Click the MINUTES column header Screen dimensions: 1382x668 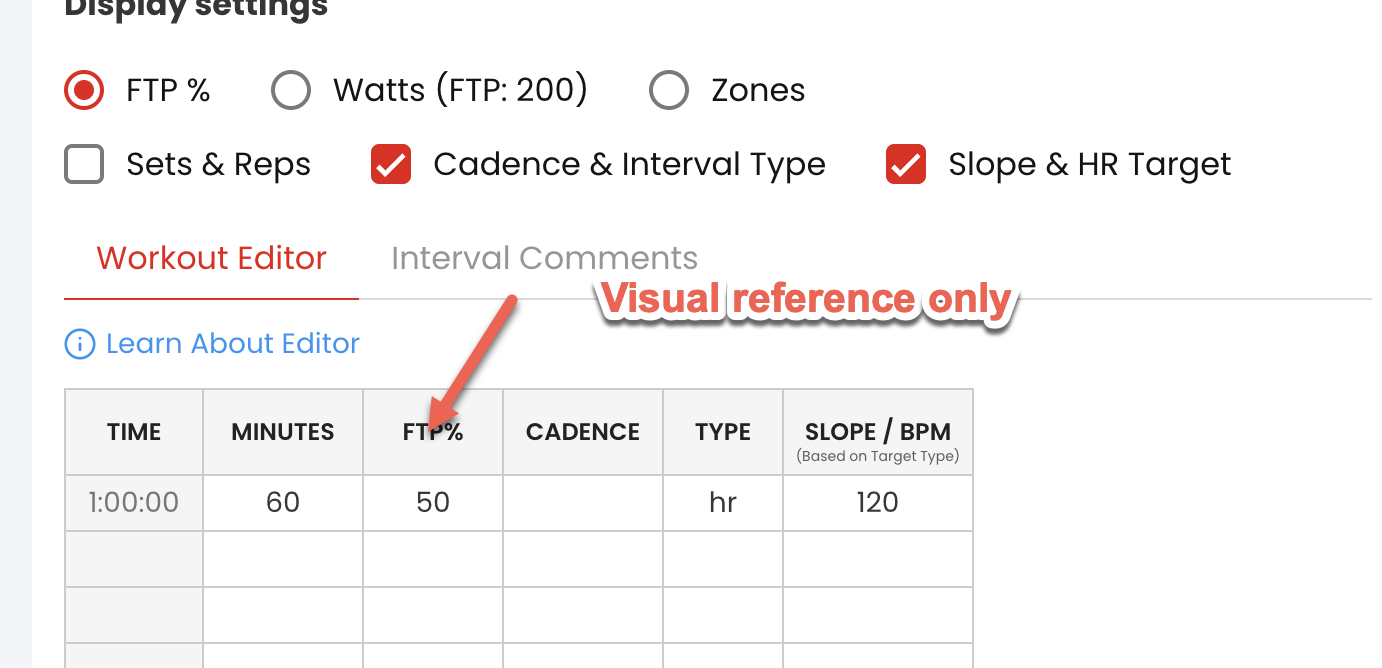point(283,432)
